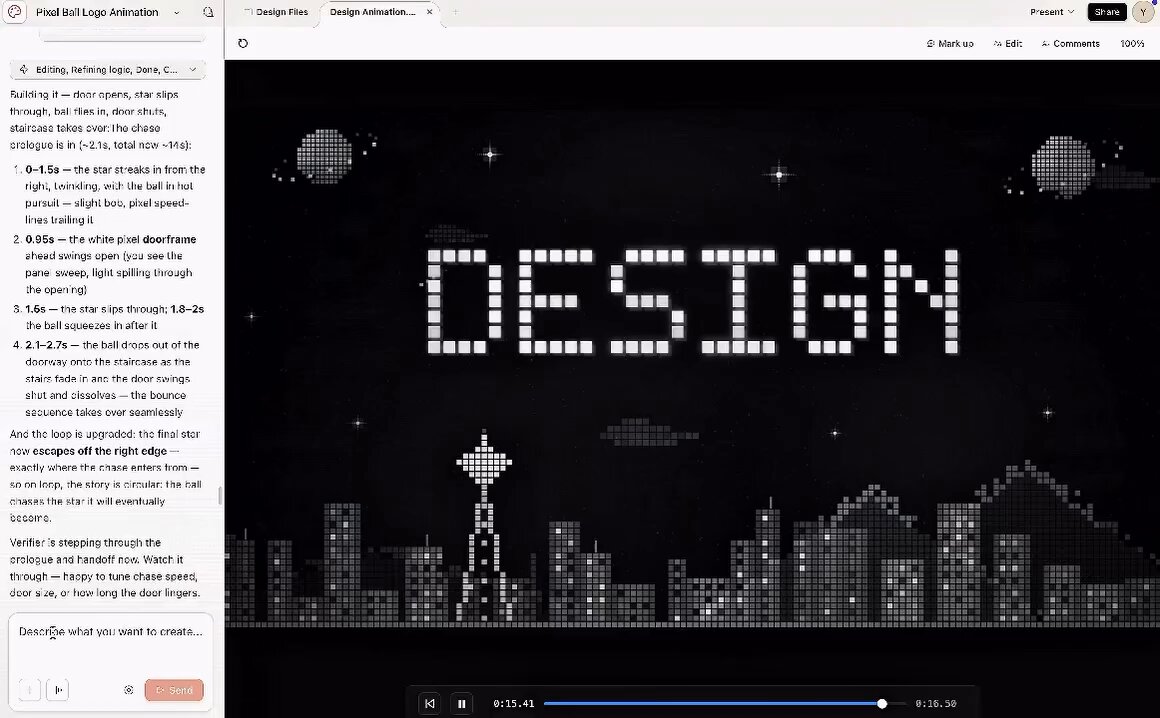
Task: Open user avatar Y menu
Action: tap(1144, 12)
